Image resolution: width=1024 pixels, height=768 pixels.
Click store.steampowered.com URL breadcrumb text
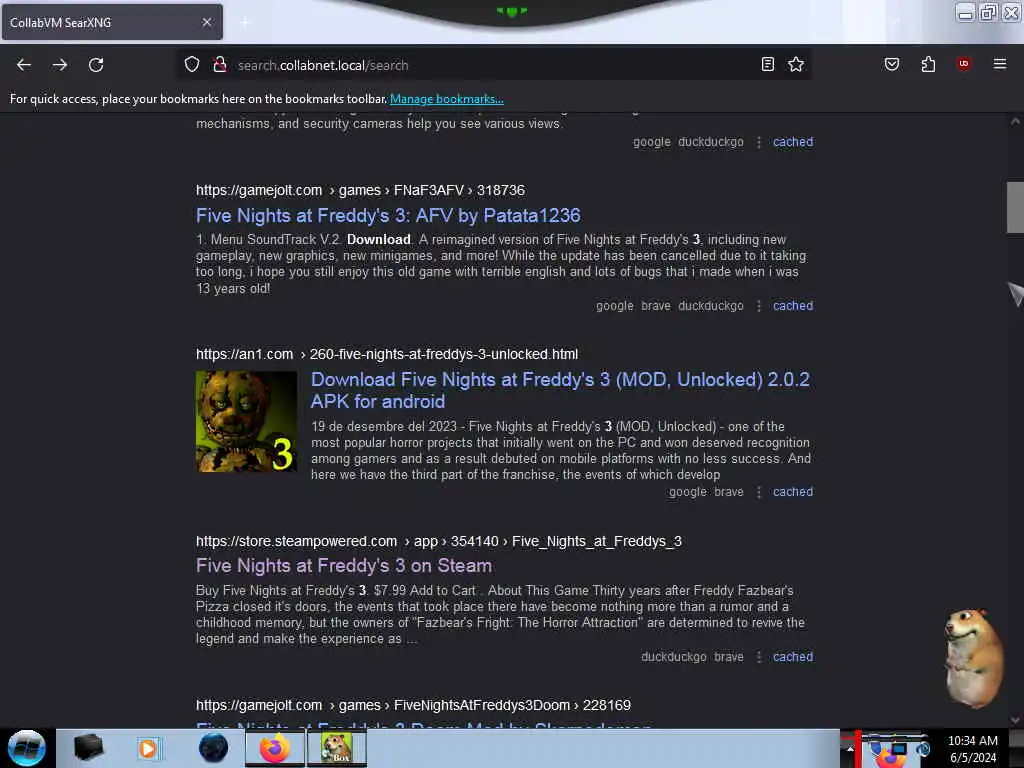click(439, 541)
